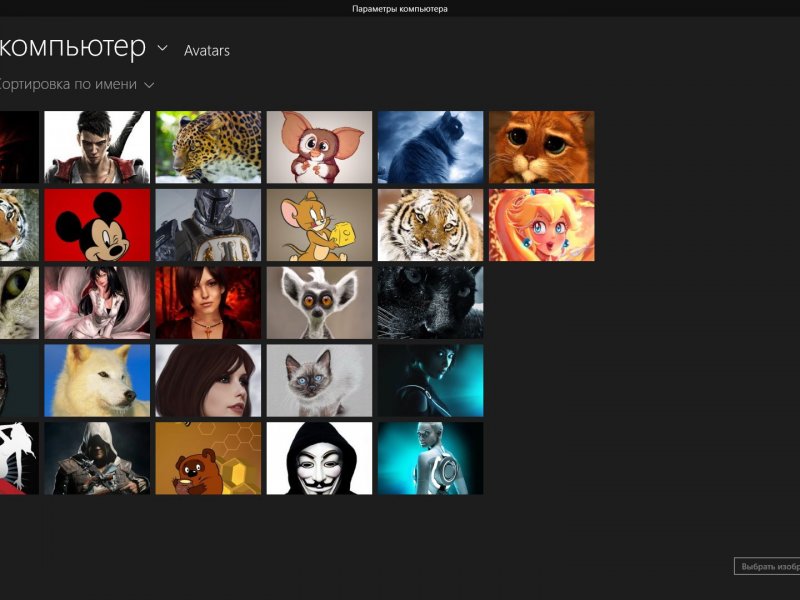Pick the glowing cyan Tron back-view avatar

(x=431, y=458)
